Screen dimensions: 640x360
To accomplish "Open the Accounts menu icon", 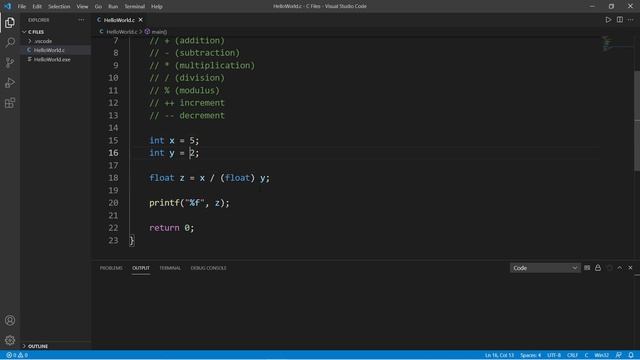I will point(10,320).
